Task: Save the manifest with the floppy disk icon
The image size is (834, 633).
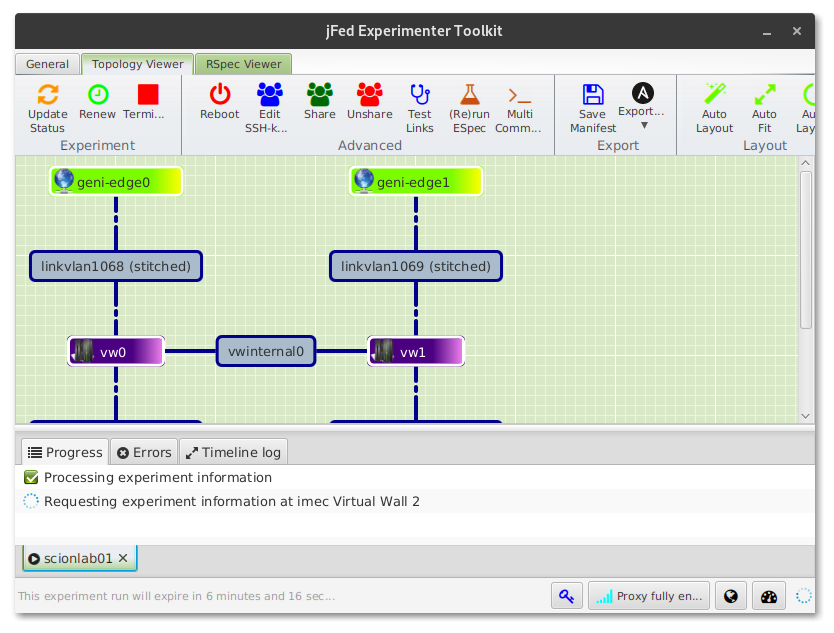Action: point(593,95)
